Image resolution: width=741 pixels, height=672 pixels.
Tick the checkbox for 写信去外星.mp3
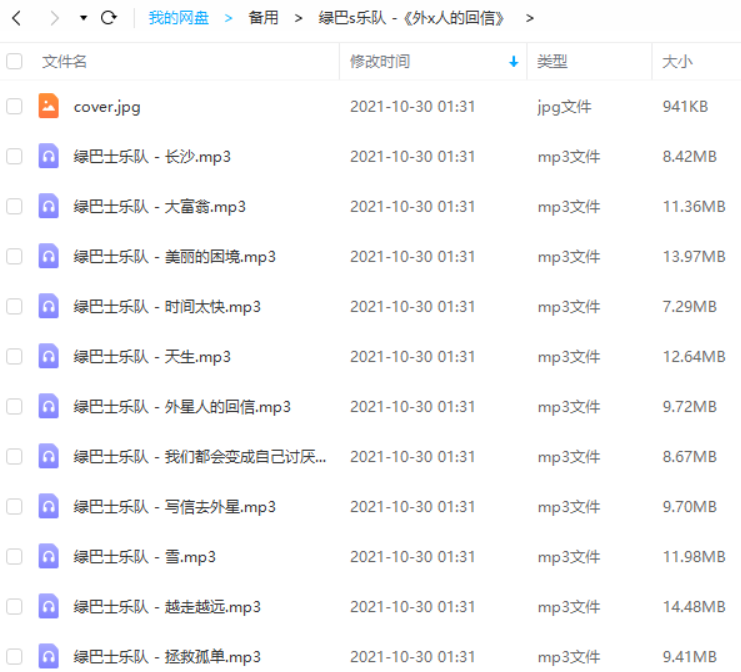[14, 506]
